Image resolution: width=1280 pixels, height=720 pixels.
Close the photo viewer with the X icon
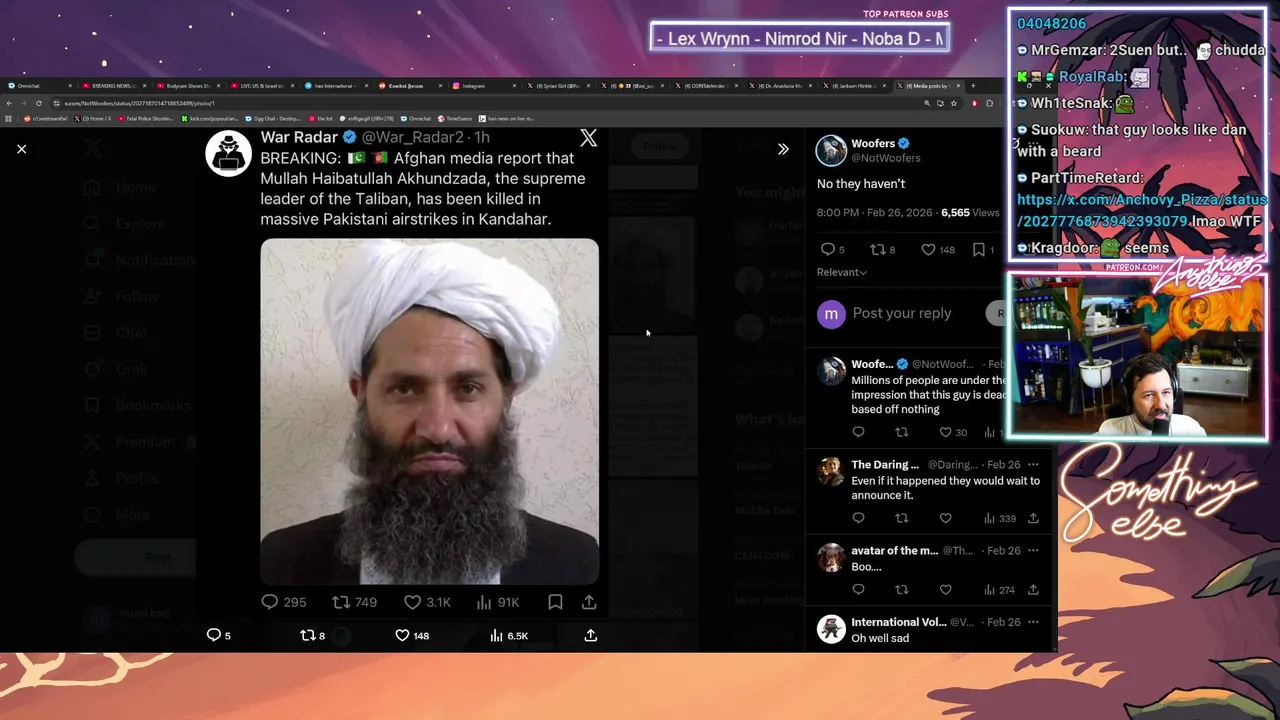point(21,149)
